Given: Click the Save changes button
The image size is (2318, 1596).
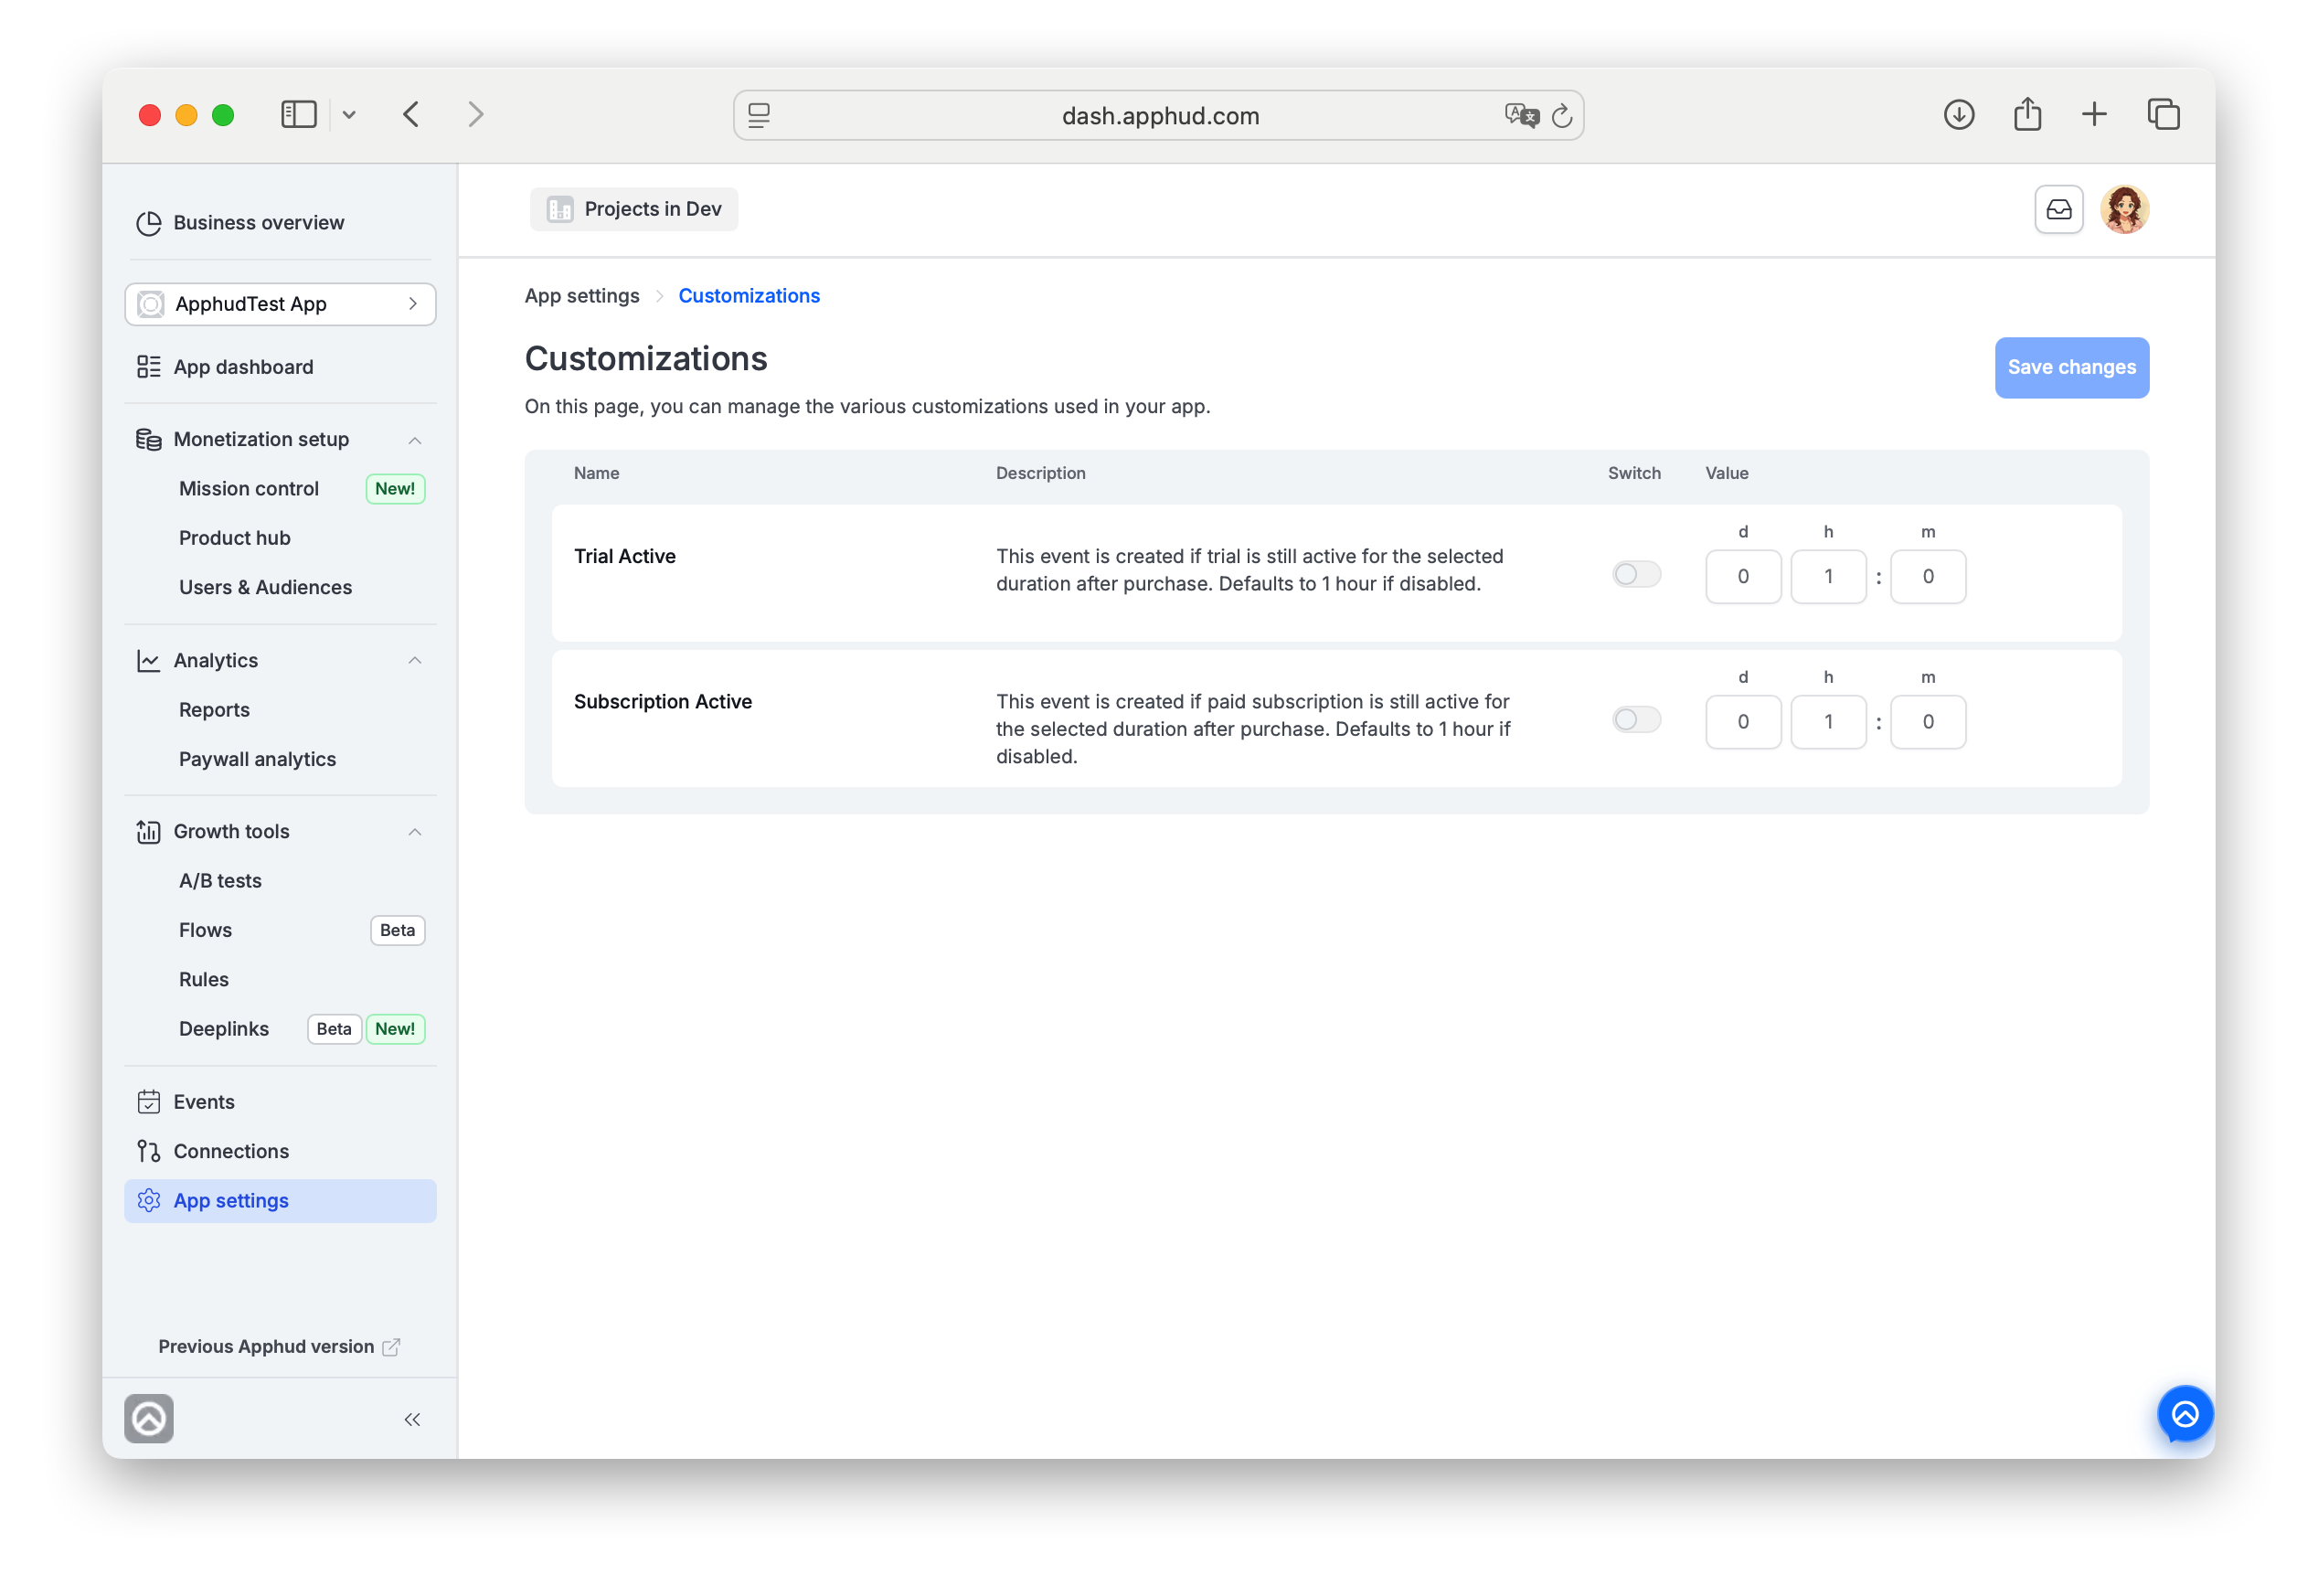Looking at the screenshot, I should coord(2071,367).
